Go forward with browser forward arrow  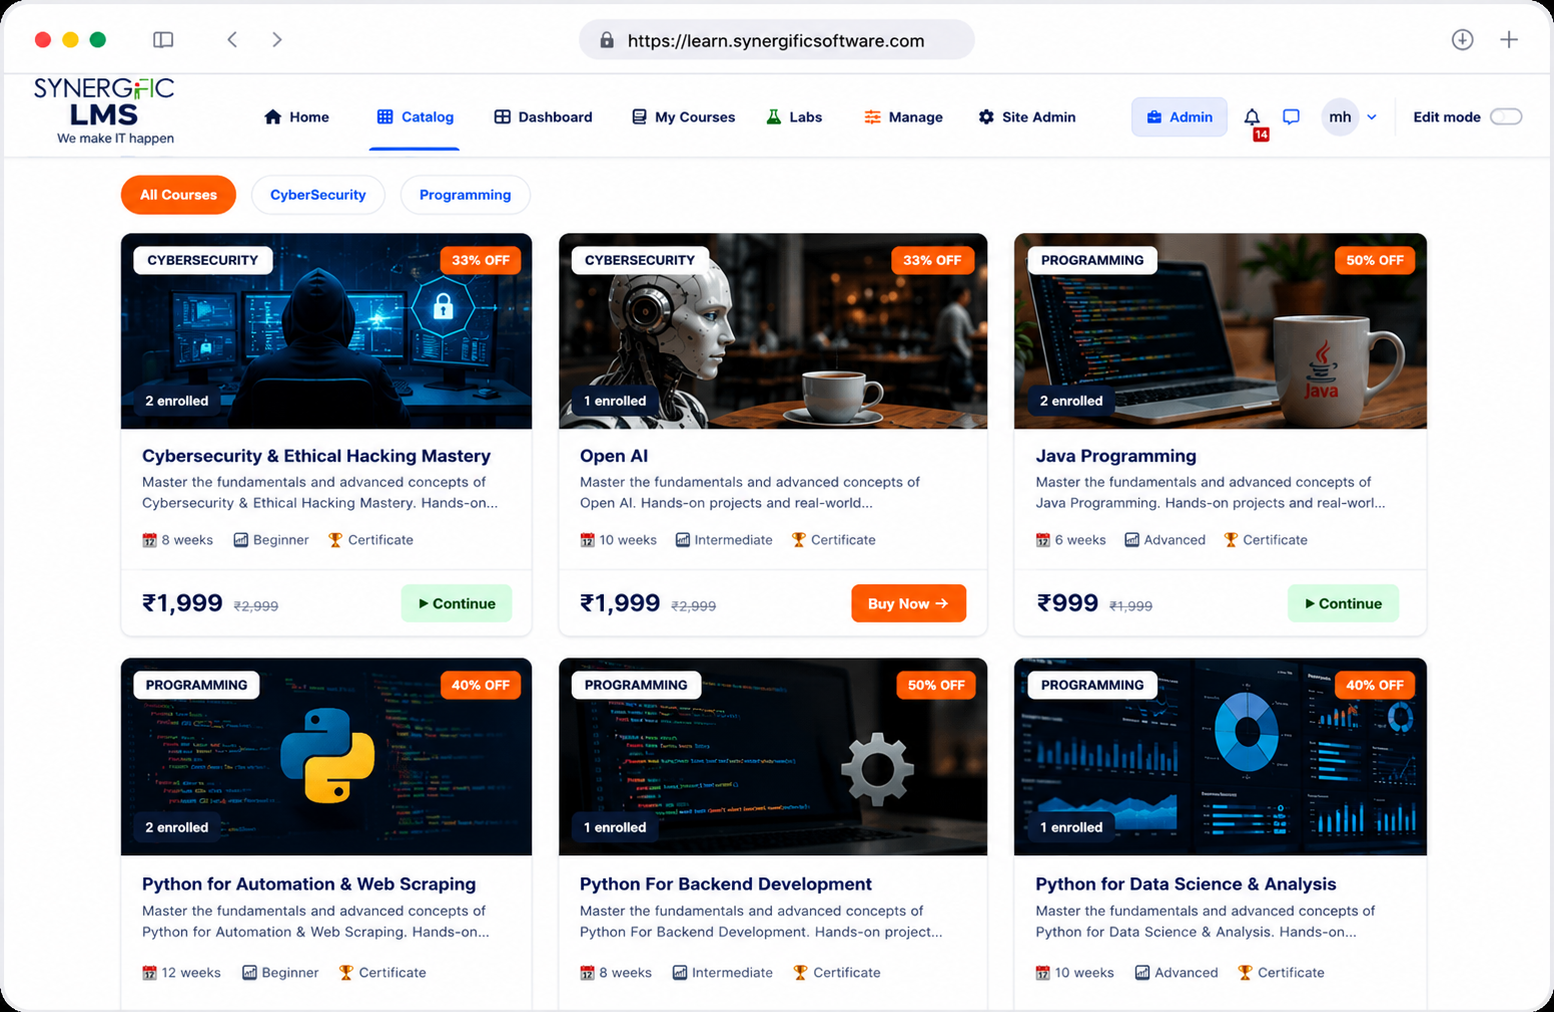pos(277,40)
